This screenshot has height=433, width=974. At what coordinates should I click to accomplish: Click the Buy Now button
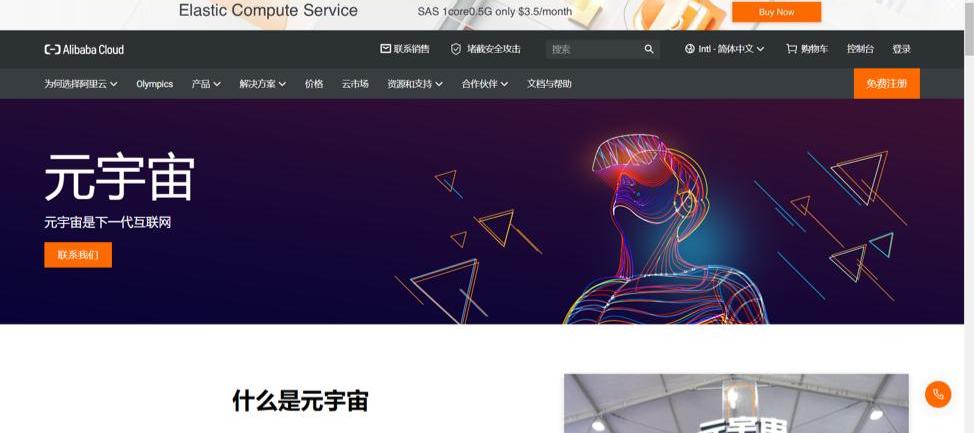pos(776,12)
